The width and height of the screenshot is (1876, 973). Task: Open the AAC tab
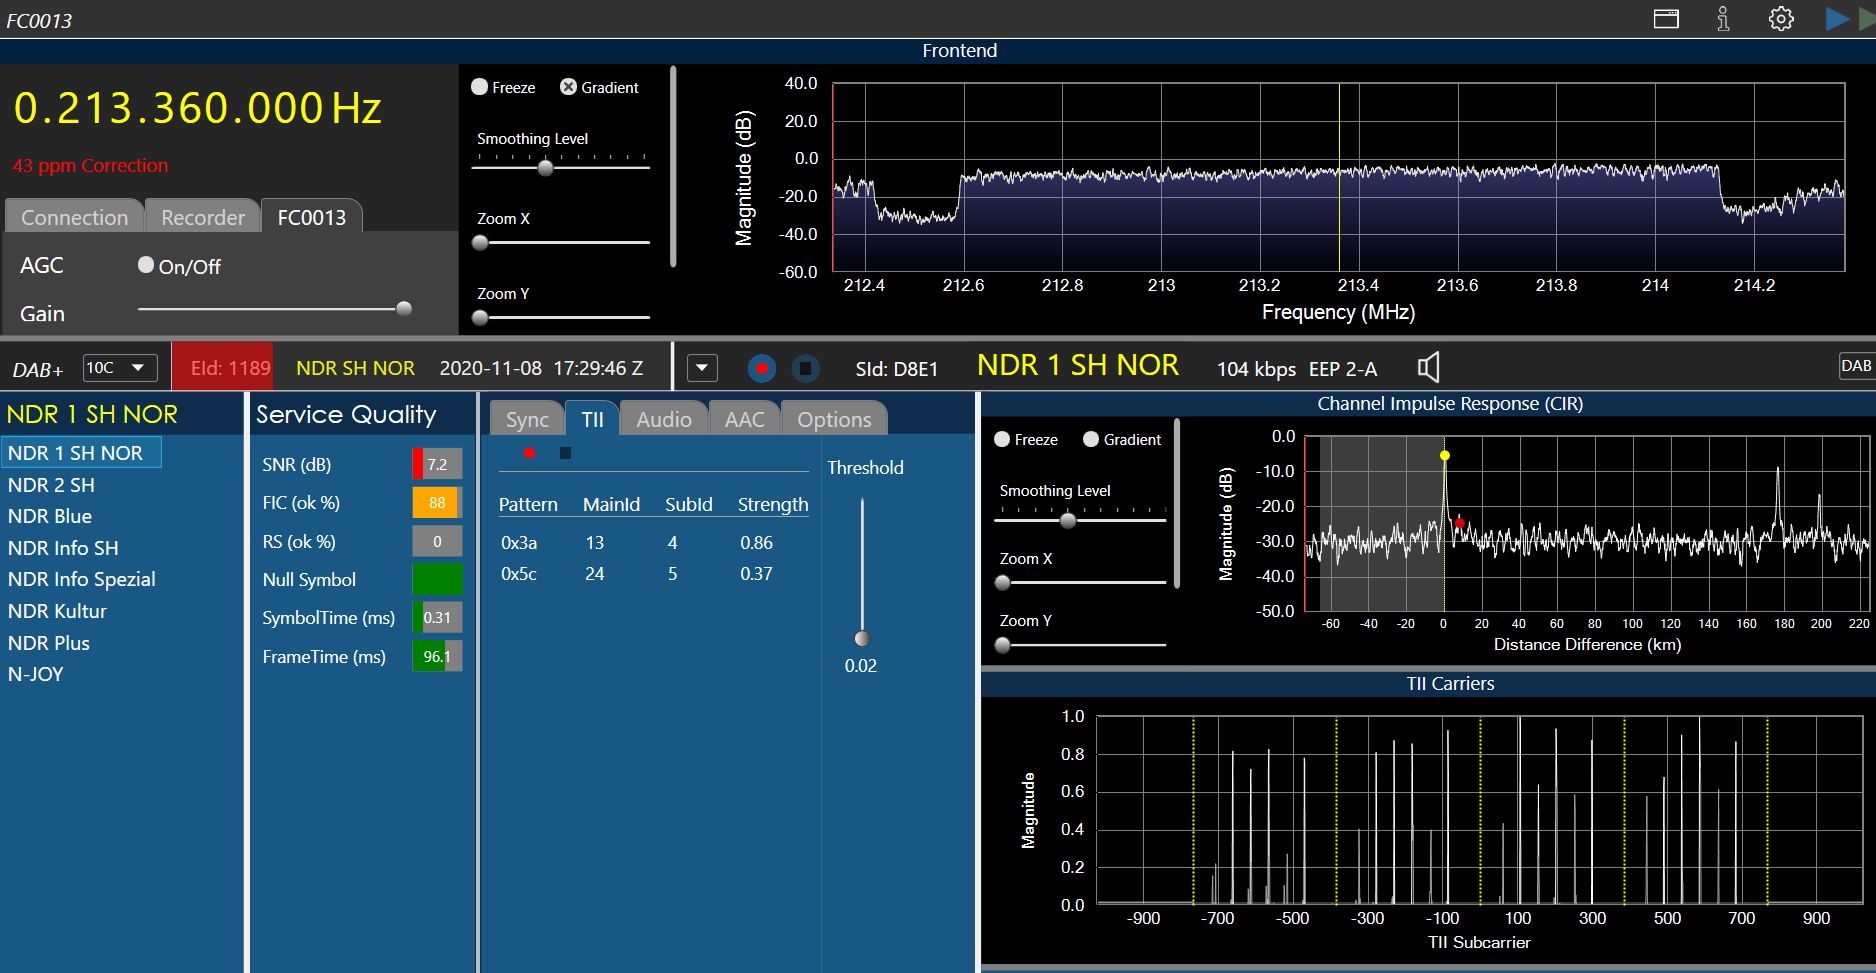pos(744,419)
